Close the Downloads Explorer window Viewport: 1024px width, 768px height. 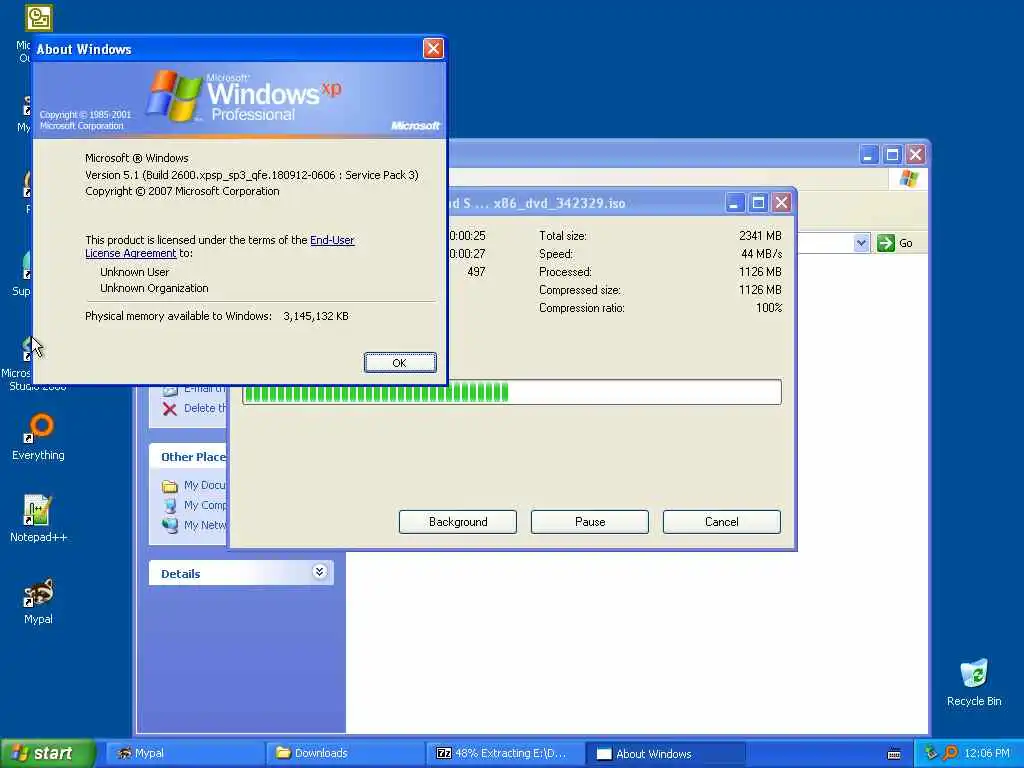(x=916, y=155)
